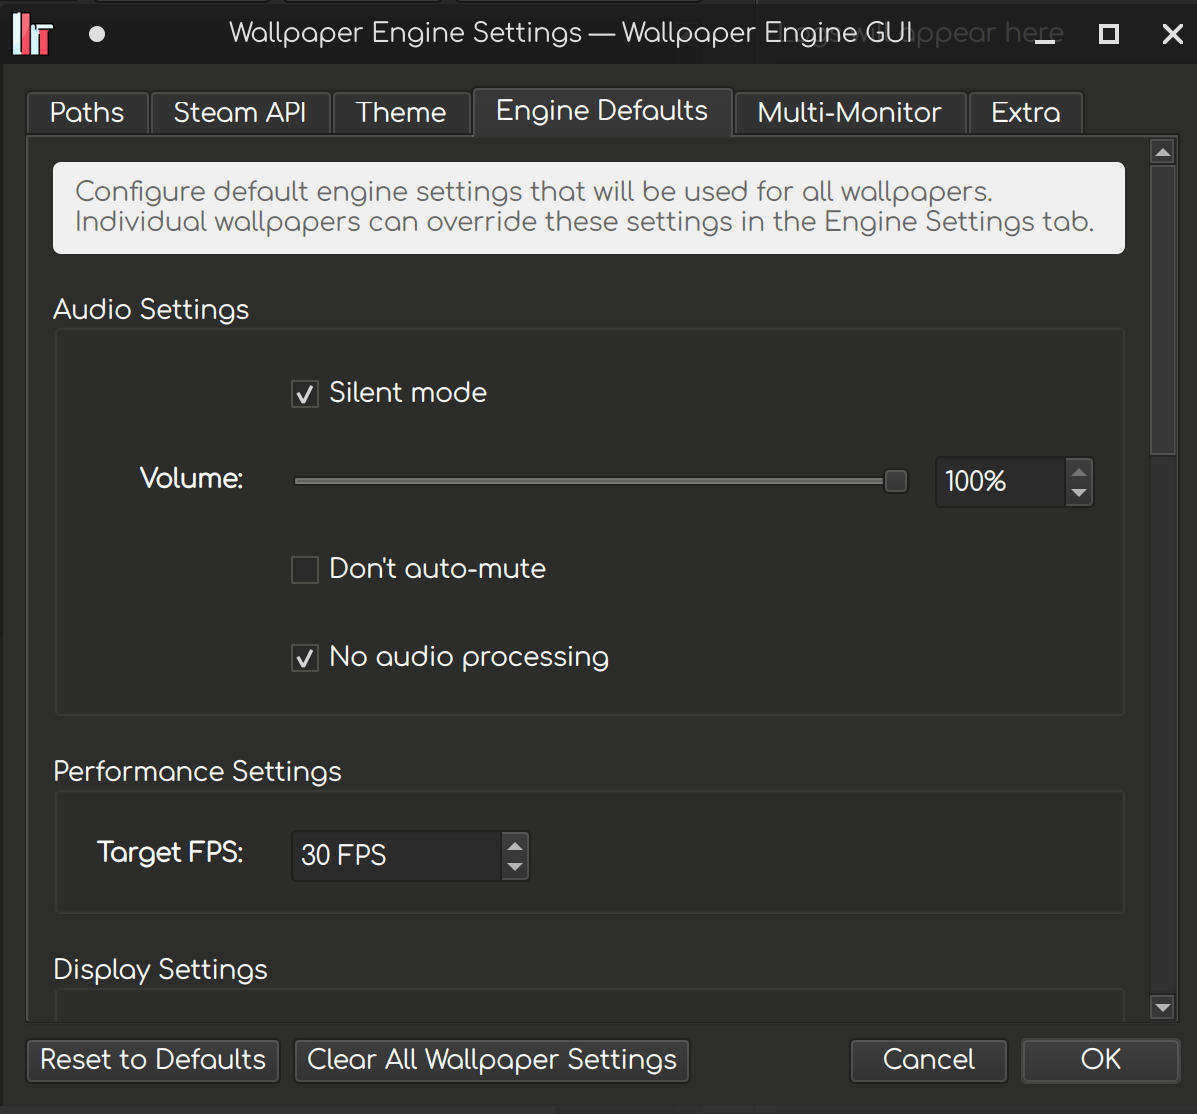1197x1114 pixels.
Task: Click the vertical scrollbar thumb
Action: (1163, 311)
